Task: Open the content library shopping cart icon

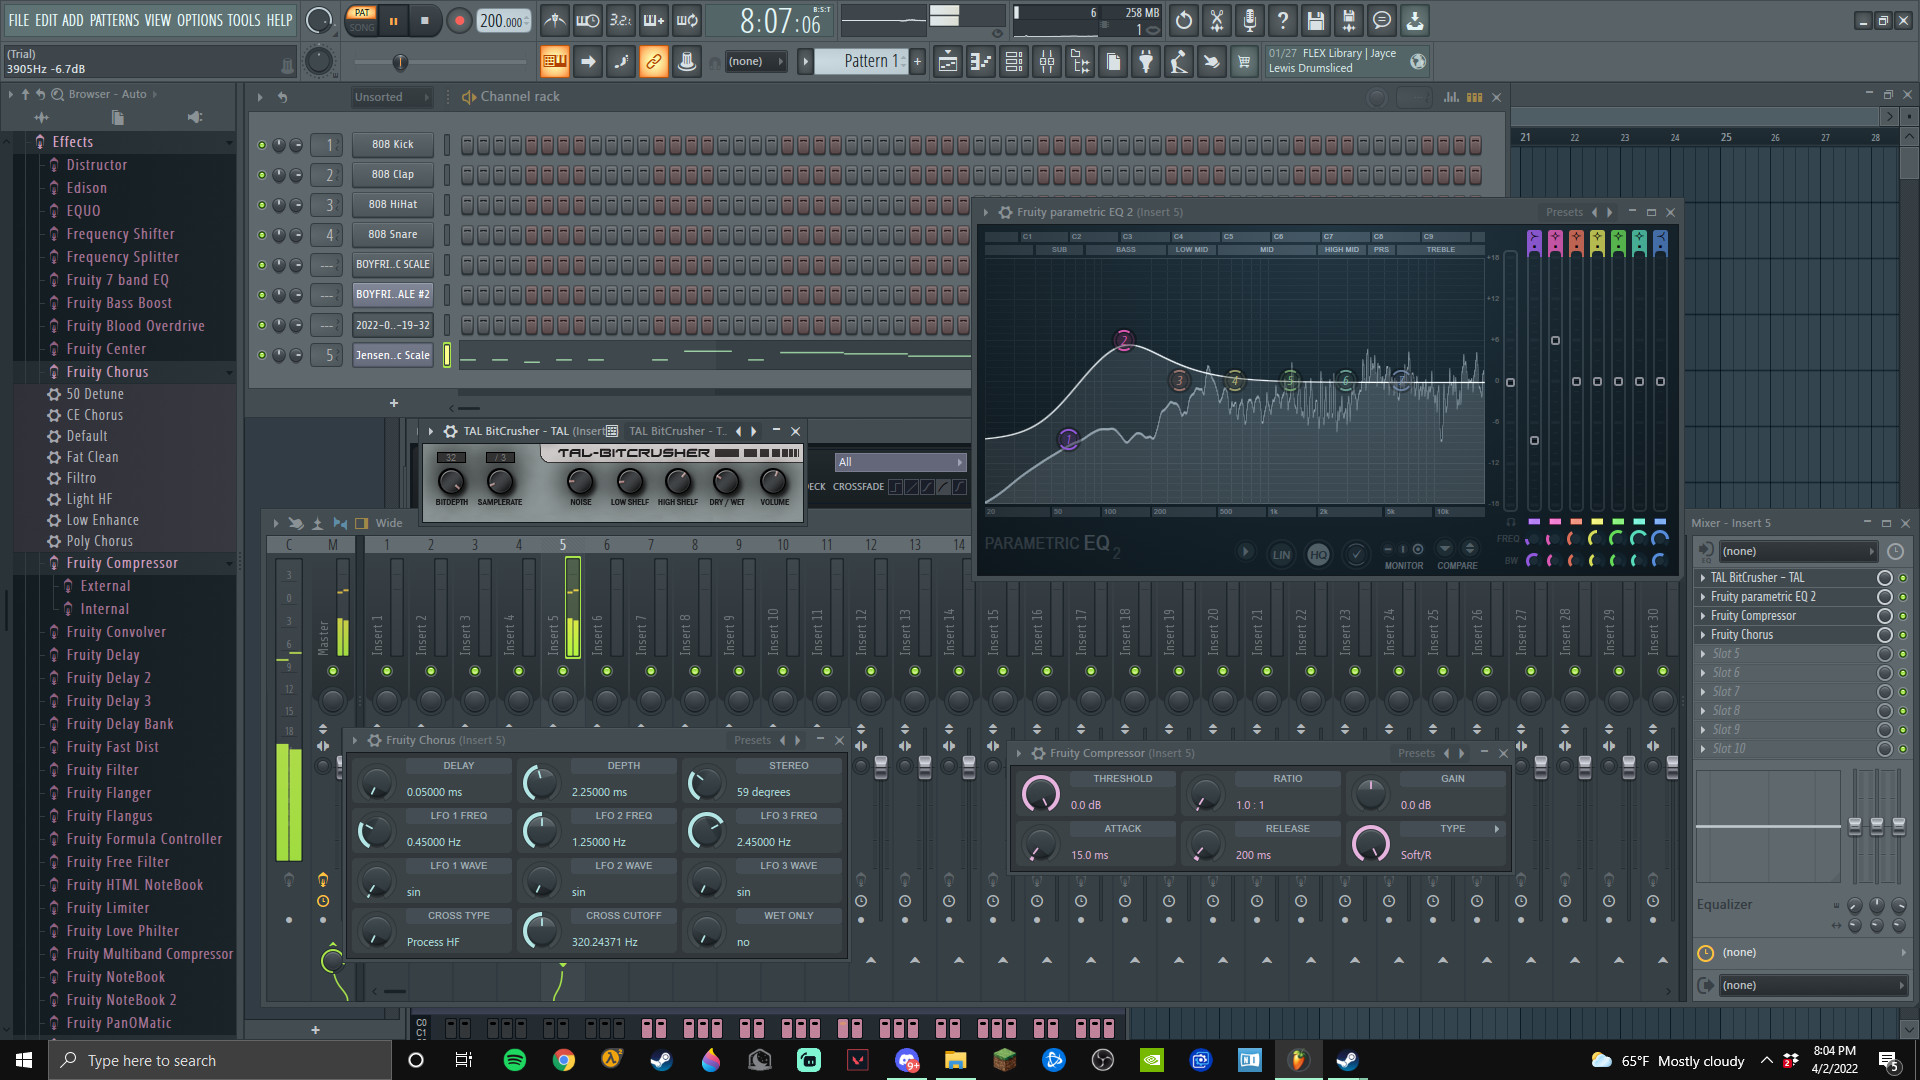Action: coord(1244,62)
